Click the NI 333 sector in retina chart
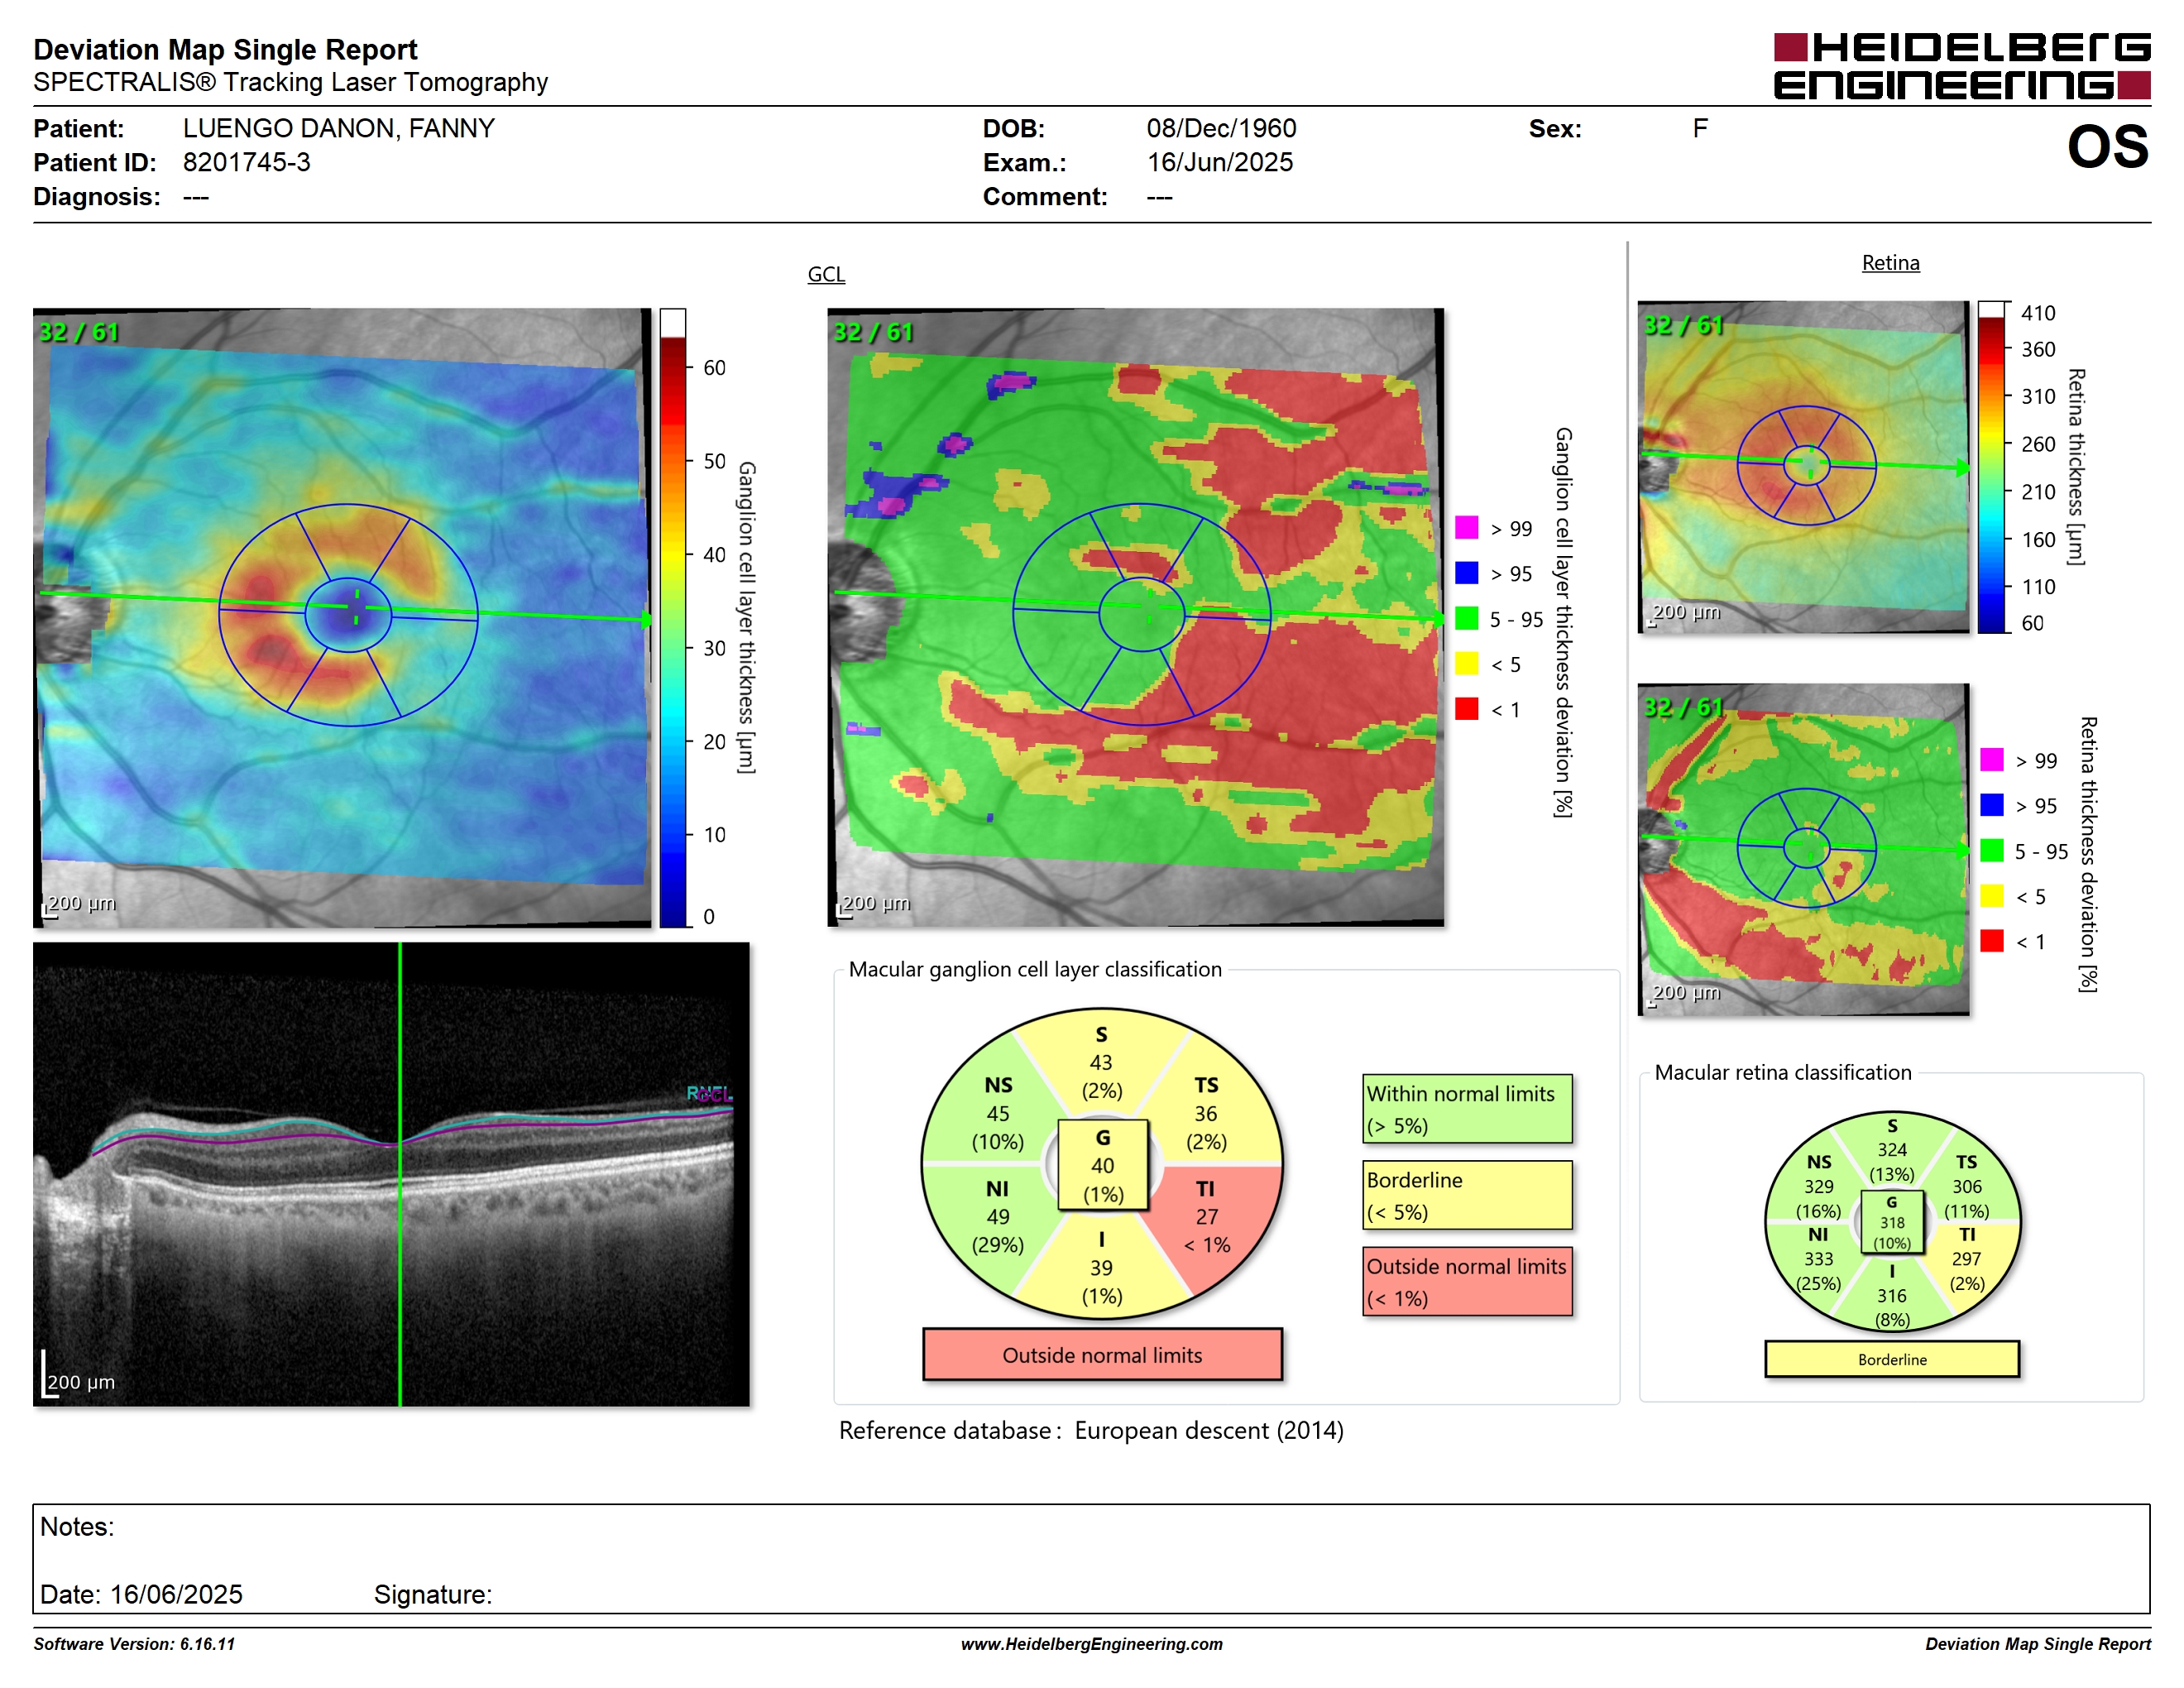 [1818, 1260]
